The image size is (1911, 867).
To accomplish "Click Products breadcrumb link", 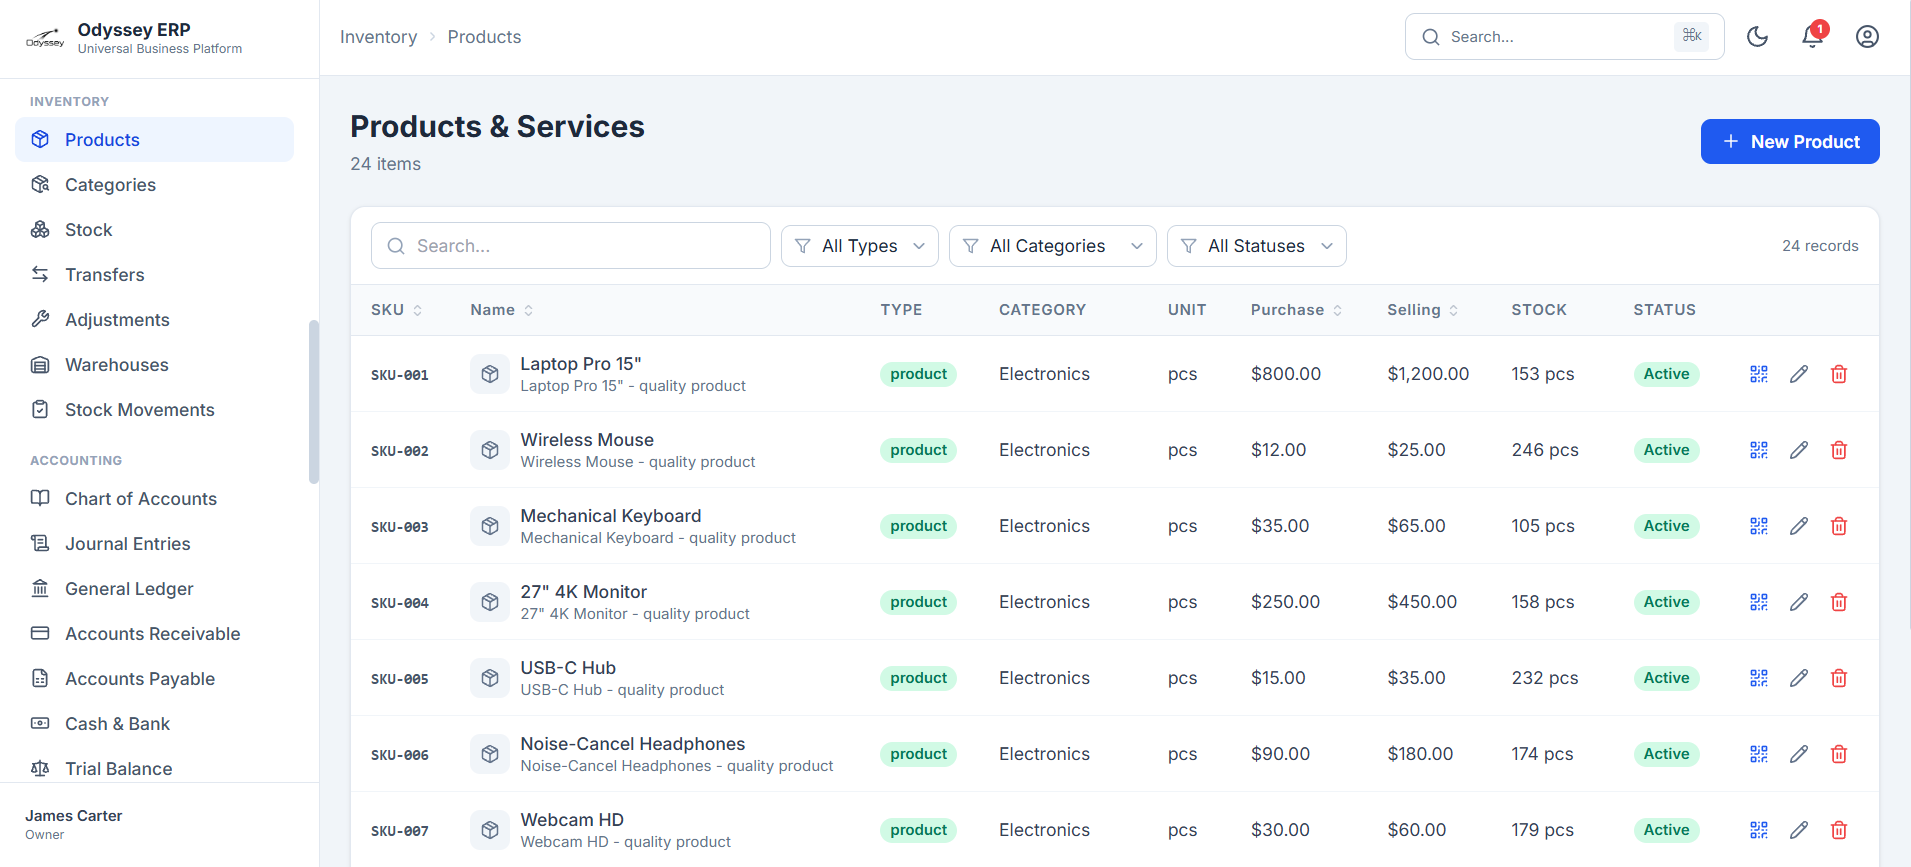I will pos(484,37).
